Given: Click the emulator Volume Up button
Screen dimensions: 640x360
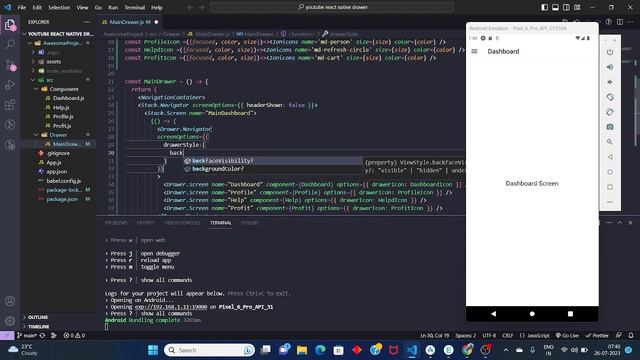Looking at the screenshot, I should point(610,67).
